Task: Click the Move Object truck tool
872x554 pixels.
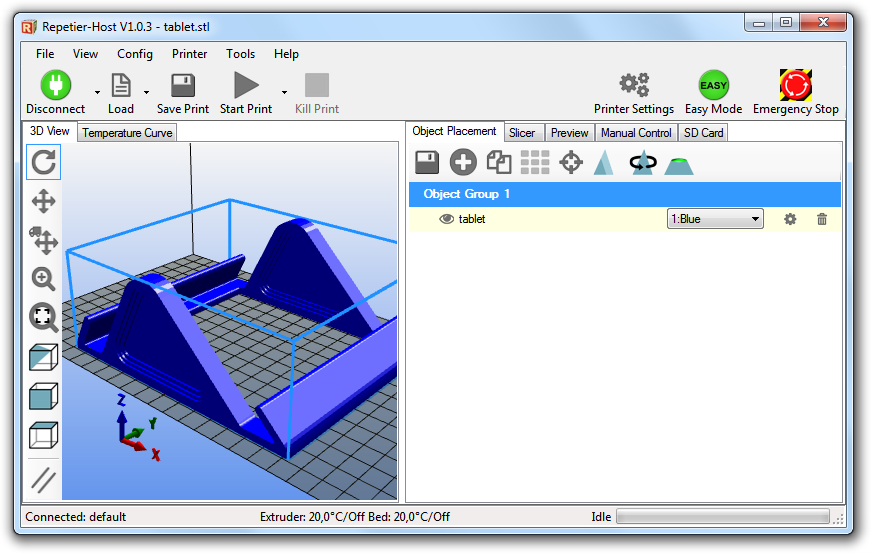Action: coord(43,240)
